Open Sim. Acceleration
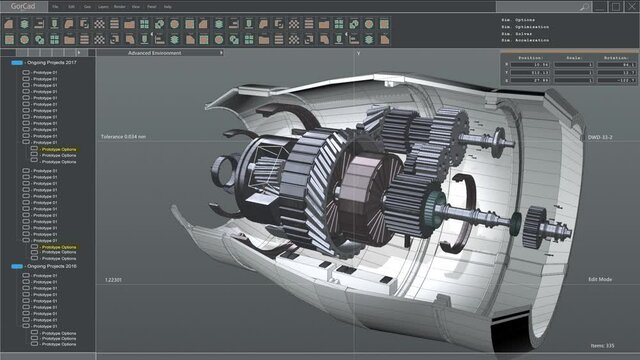 pyautogui.click(x=525, y=40)
